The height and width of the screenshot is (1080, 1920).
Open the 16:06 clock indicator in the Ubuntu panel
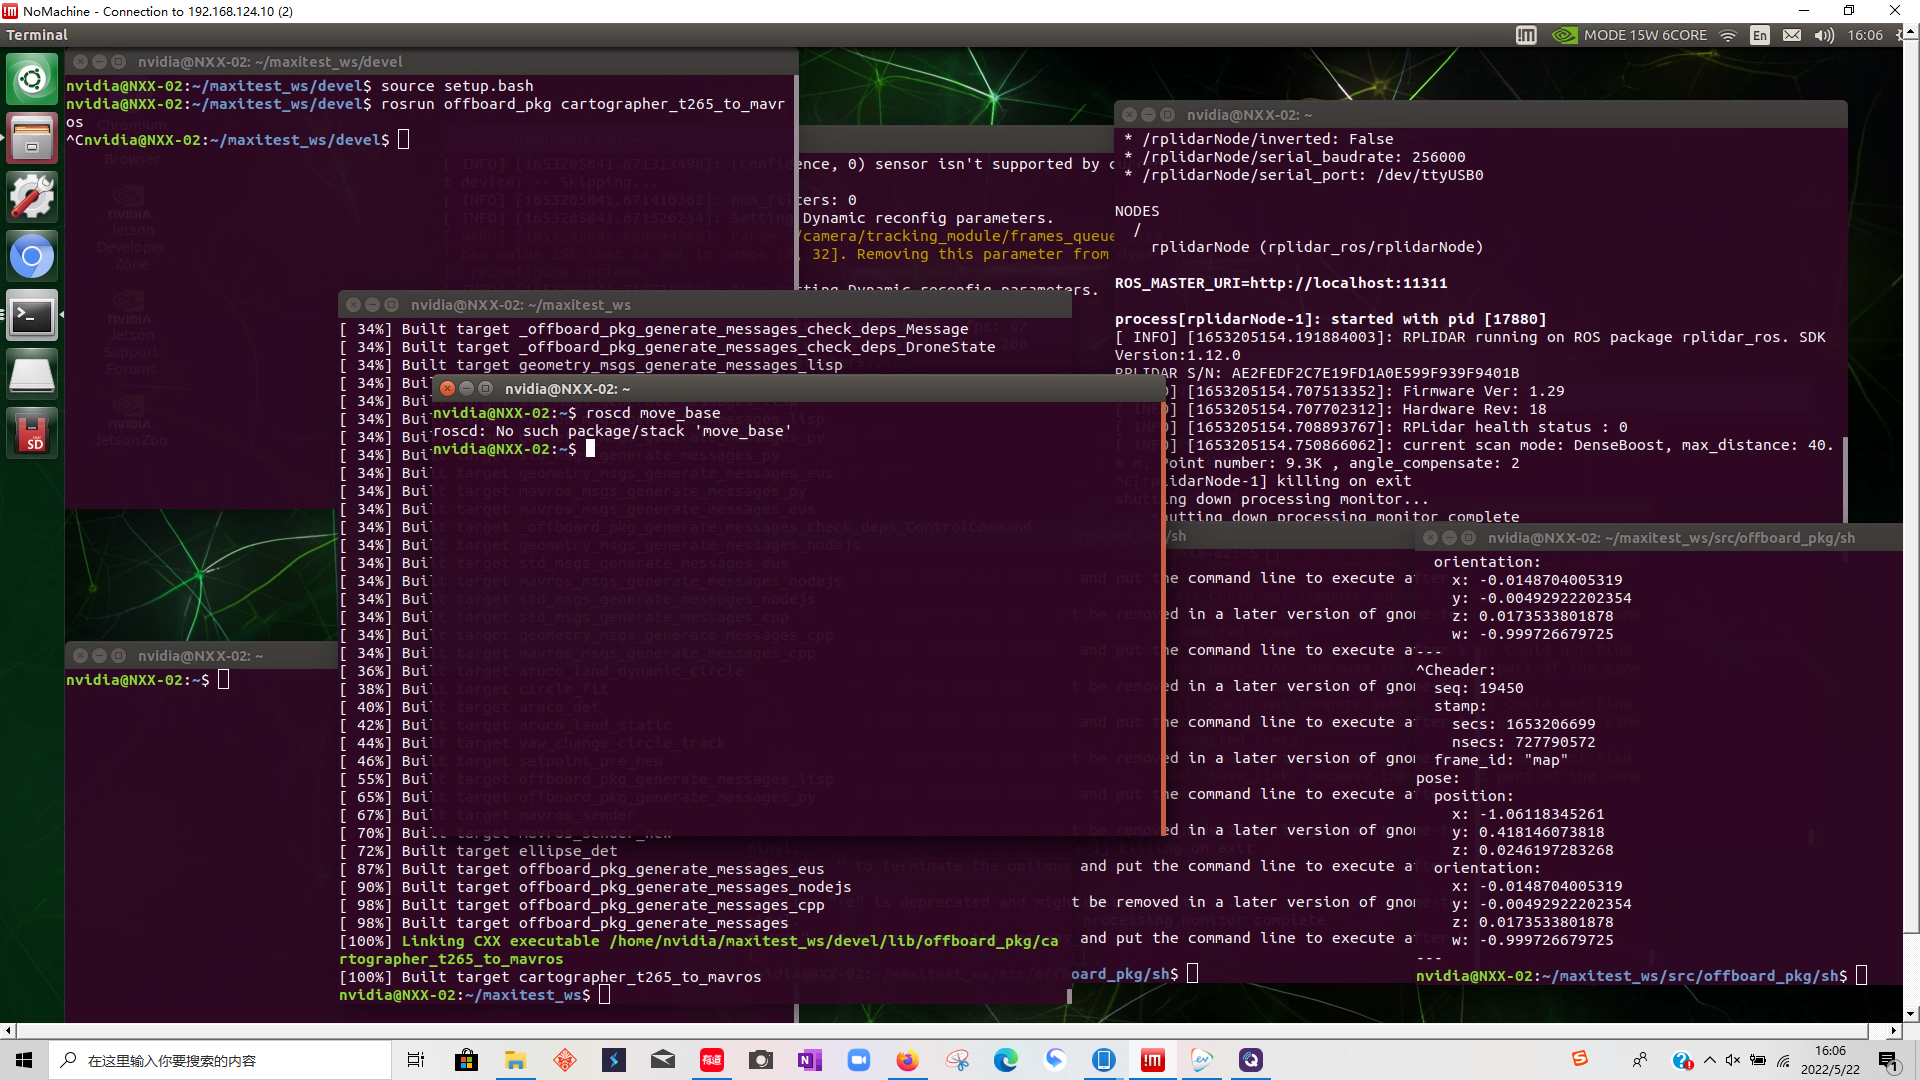point(1865,35)
